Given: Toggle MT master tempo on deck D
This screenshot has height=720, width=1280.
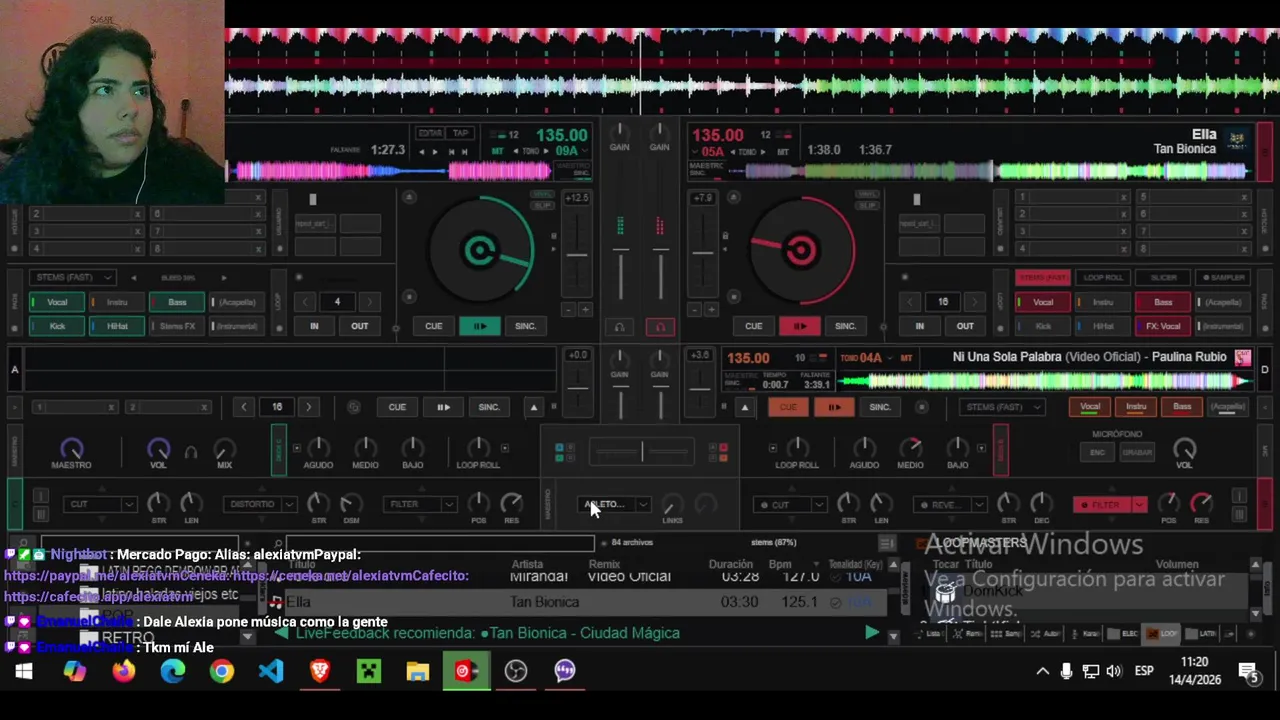Looking at the screenshot, I should tap(906, 358).
